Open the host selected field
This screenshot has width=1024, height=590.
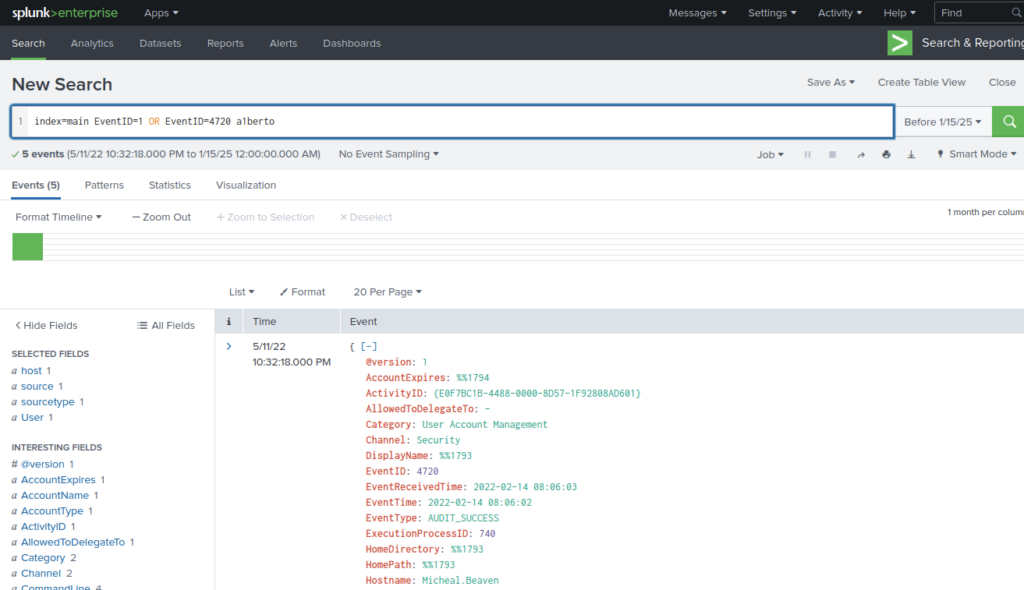pos(31,370)
